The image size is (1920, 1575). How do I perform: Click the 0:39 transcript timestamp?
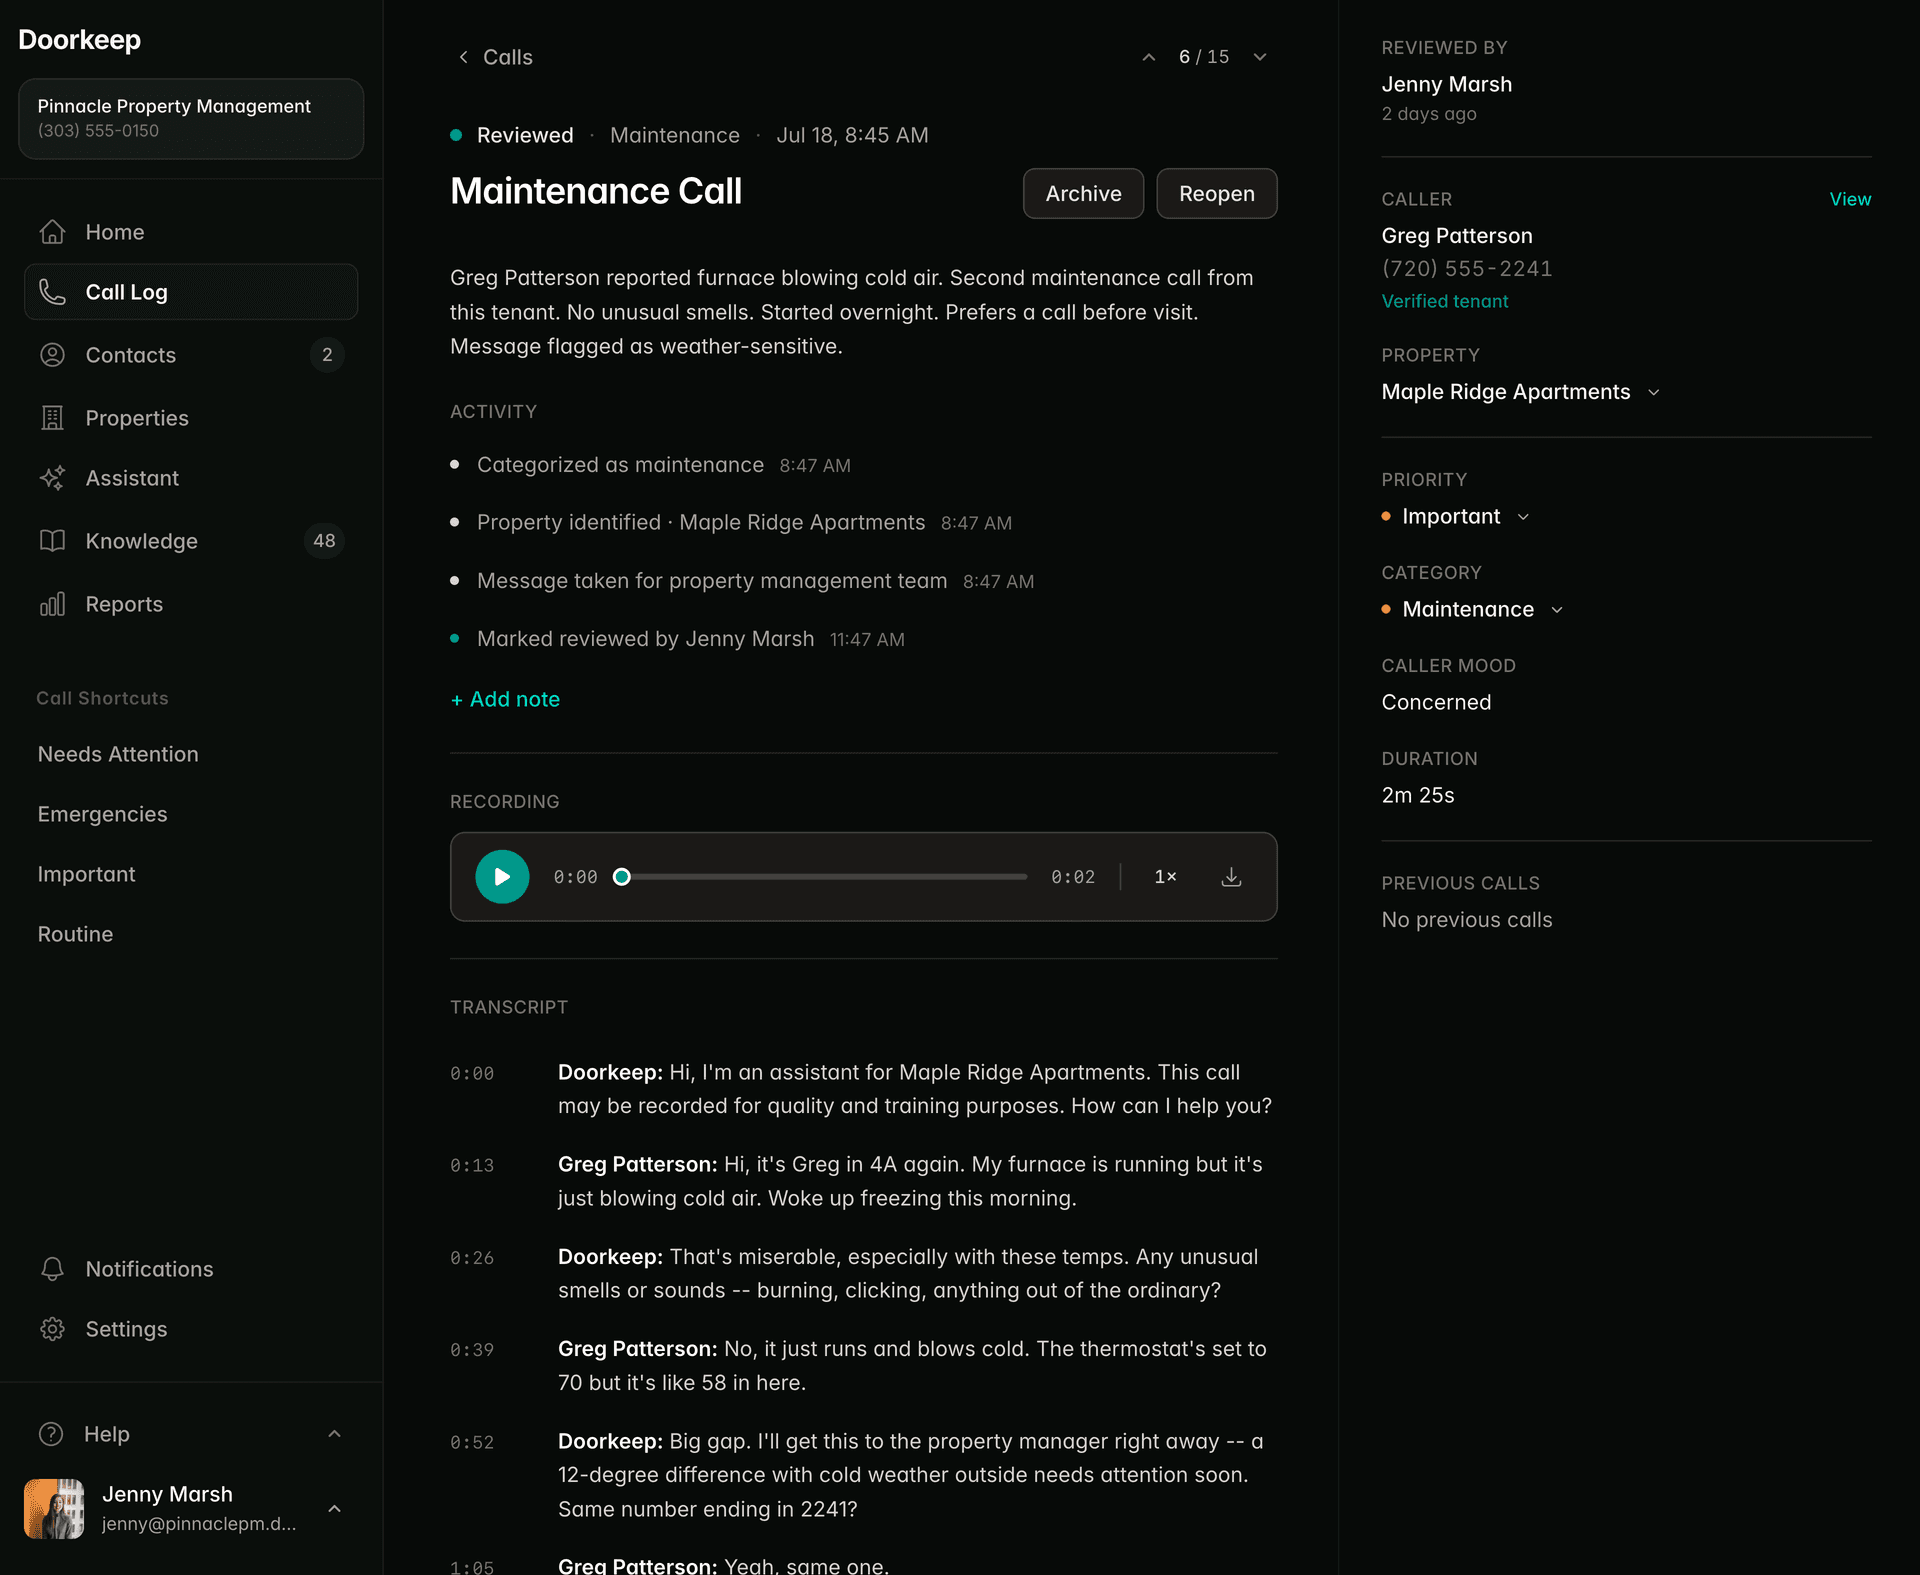click(472, 1349)
